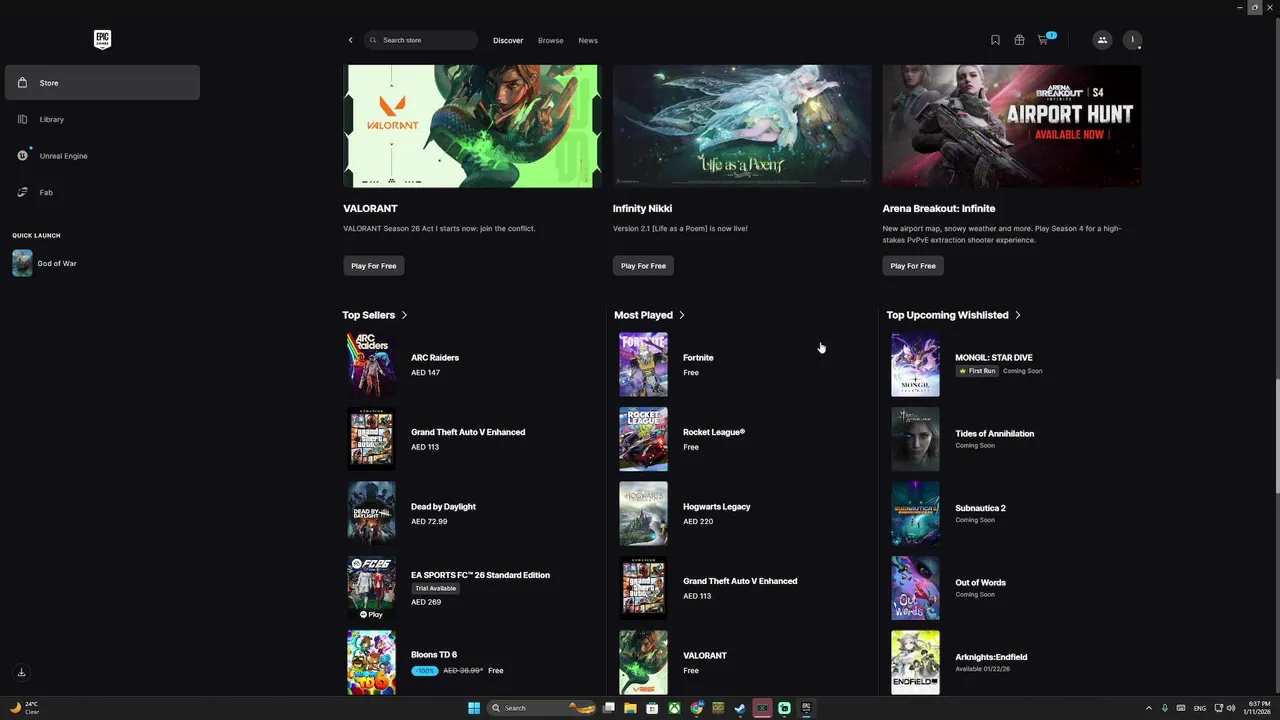Open File Explorer from the taskbar
The height and width of the screenshot is (720, 1280).
(630, 708)
